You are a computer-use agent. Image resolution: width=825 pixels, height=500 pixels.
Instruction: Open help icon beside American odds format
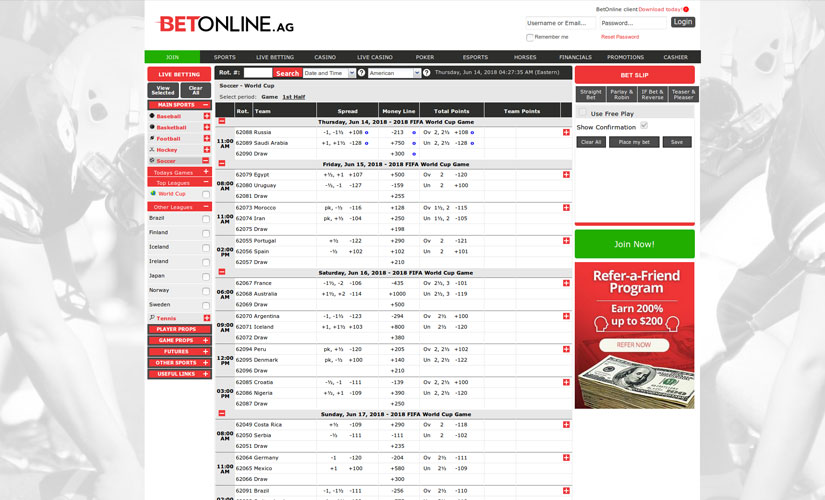427,73
